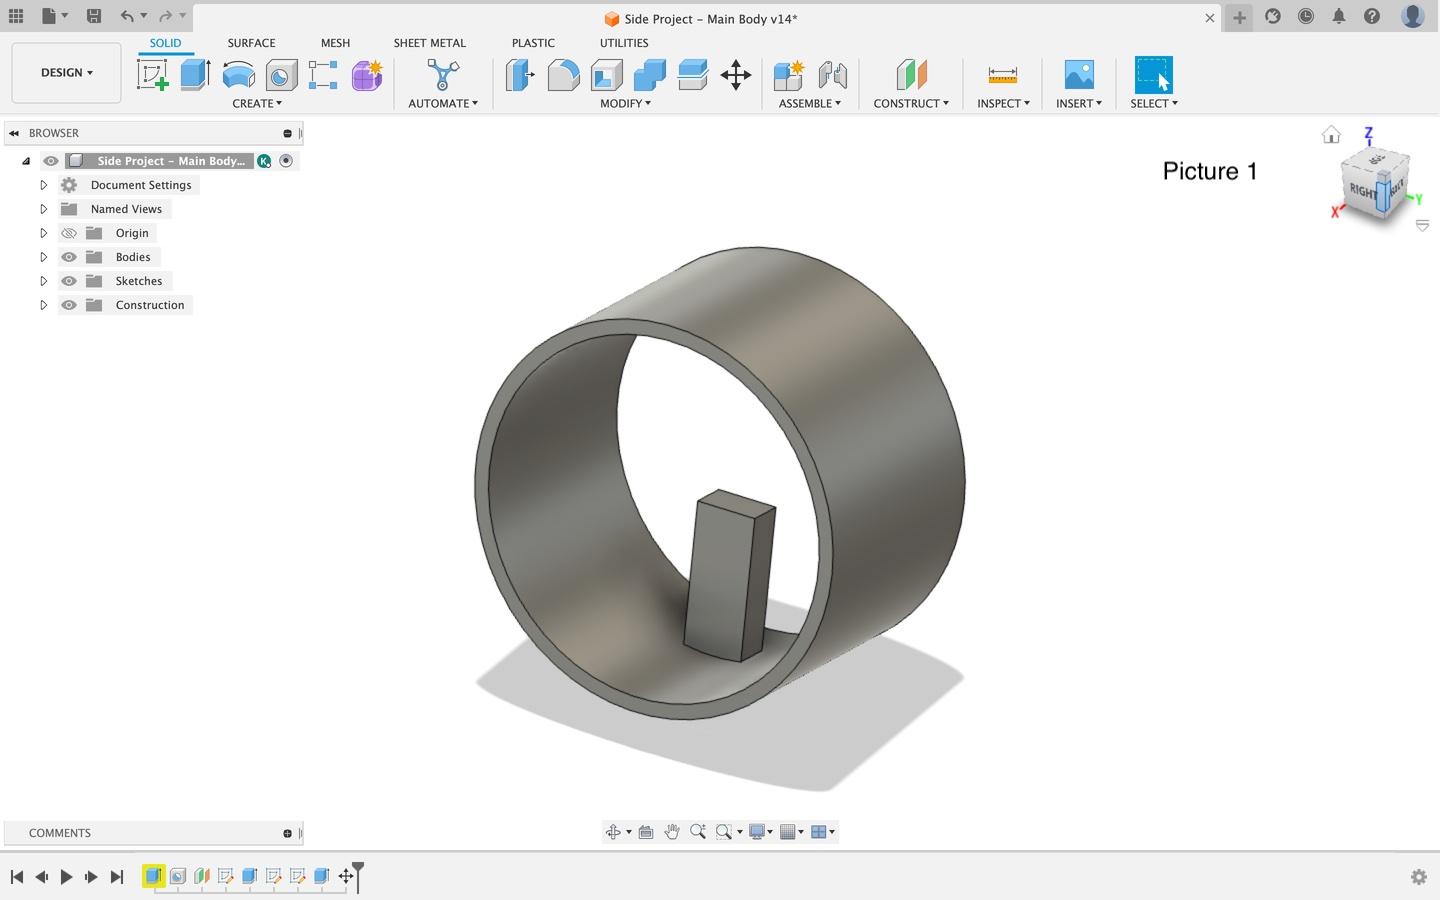This screenshot has width=1440, height=900.
Task: Open the SHEET METAL tab
Action: pos(429,43)
